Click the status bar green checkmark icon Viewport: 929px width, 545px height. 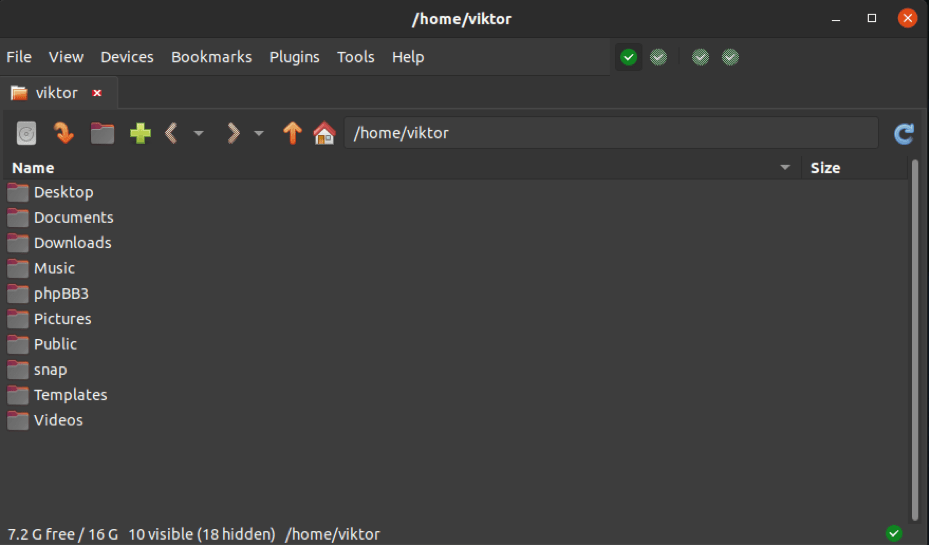coord(894,534)
